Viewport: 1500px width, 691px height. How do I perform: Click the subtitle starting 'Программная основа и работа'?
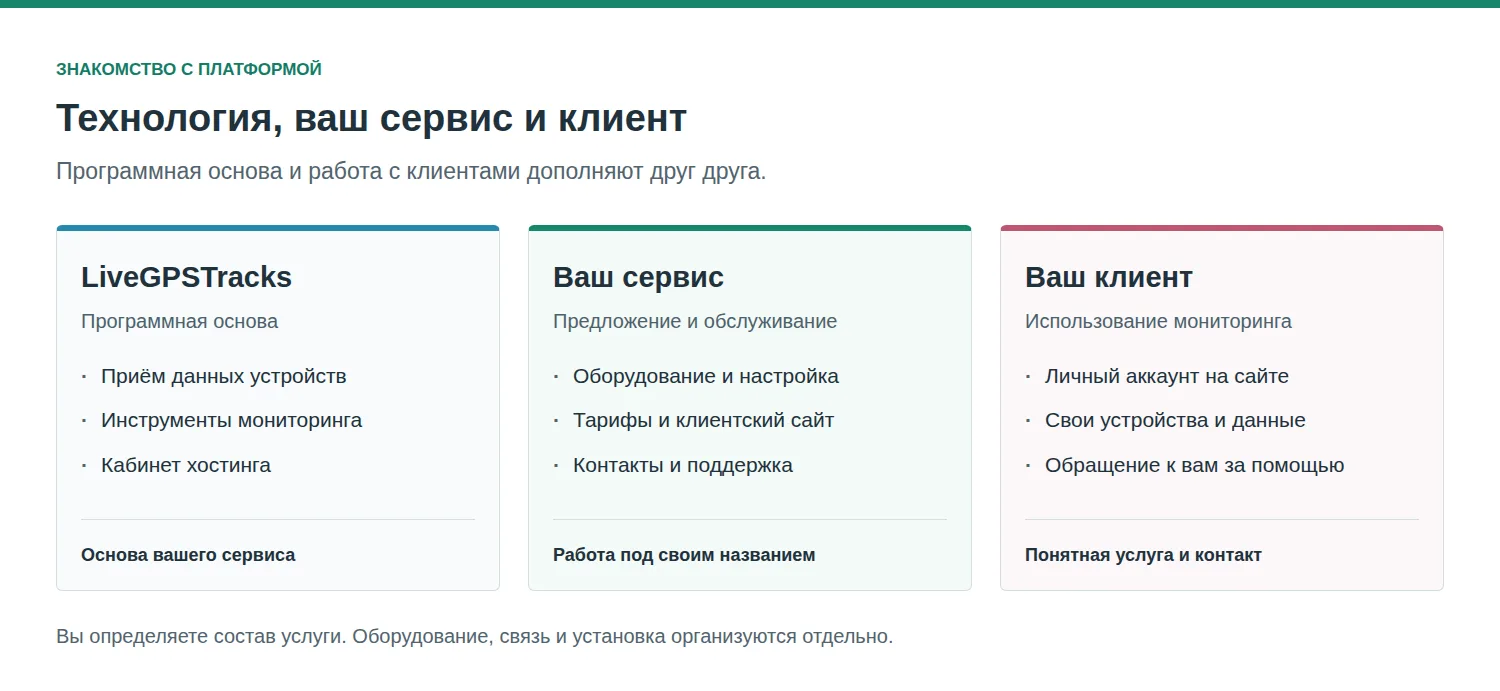pyautogui.click(x=411, y=171)
